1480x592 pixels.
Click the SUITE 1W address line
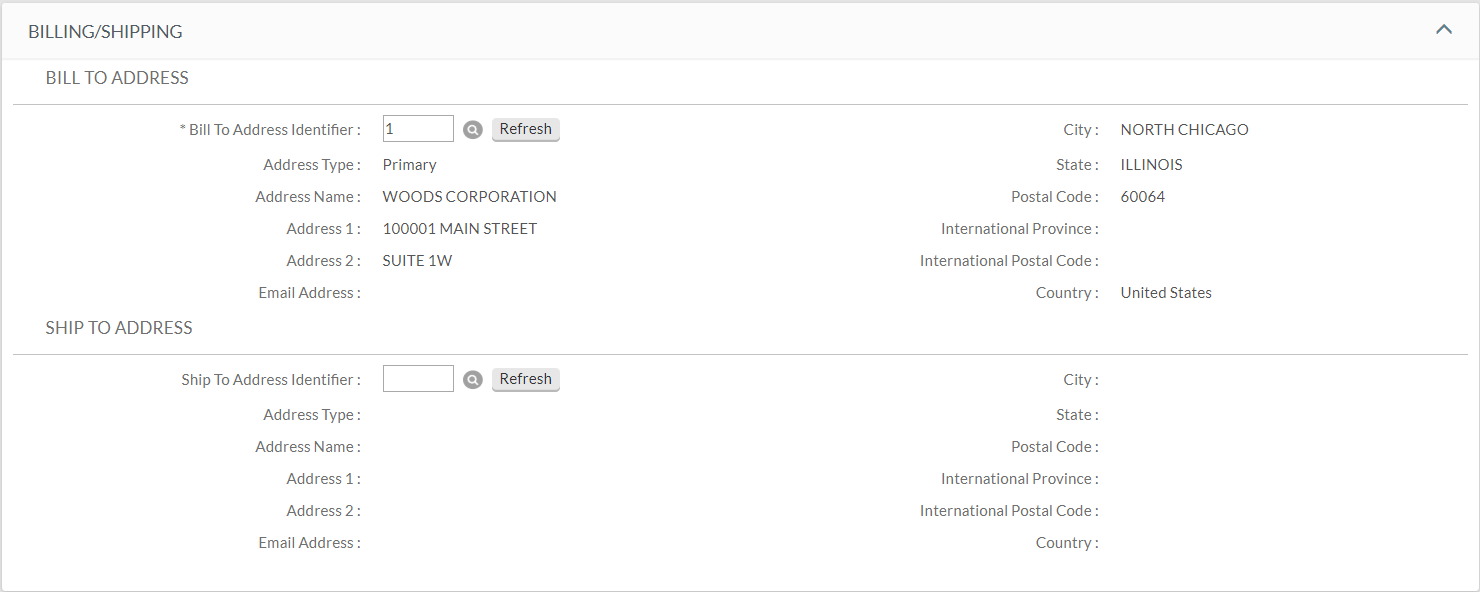click(417, 261)
